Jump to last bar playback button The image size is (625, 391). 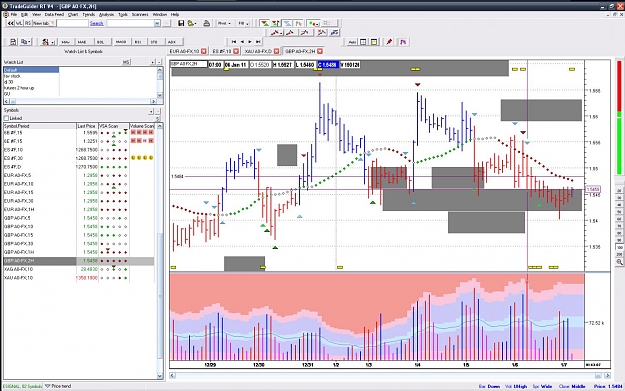[258, 41]
